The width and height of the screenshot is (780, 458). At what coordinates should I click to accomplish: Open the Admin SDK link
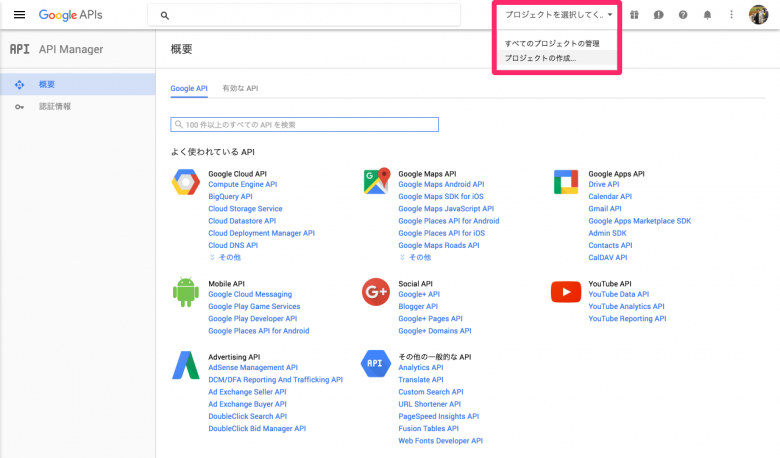tap(607, 233)
